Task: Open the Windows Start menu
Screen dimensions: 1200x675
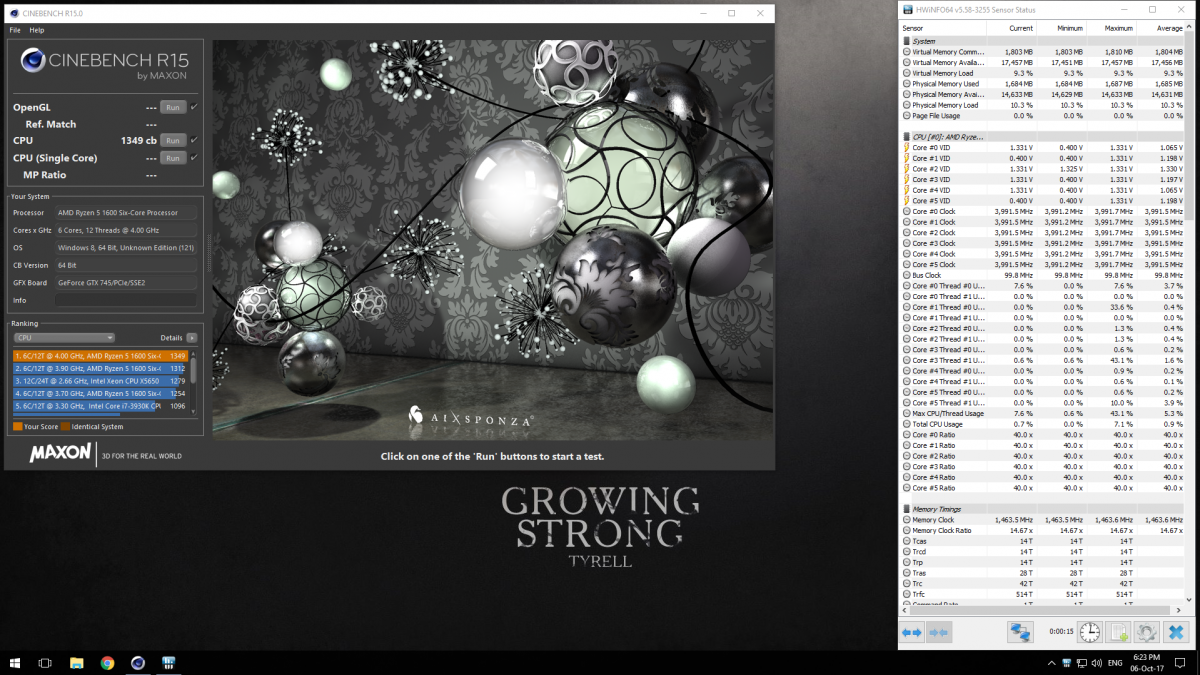Action: click(x=15, y=662)
